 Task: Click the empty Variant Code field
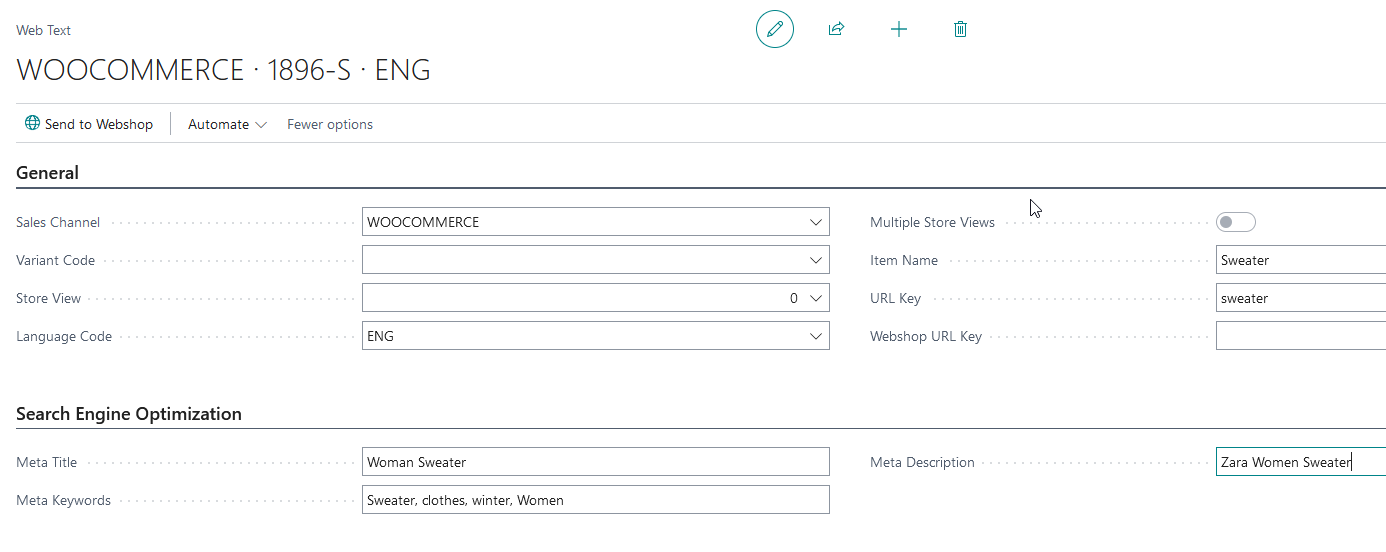(x=595, y=260)
